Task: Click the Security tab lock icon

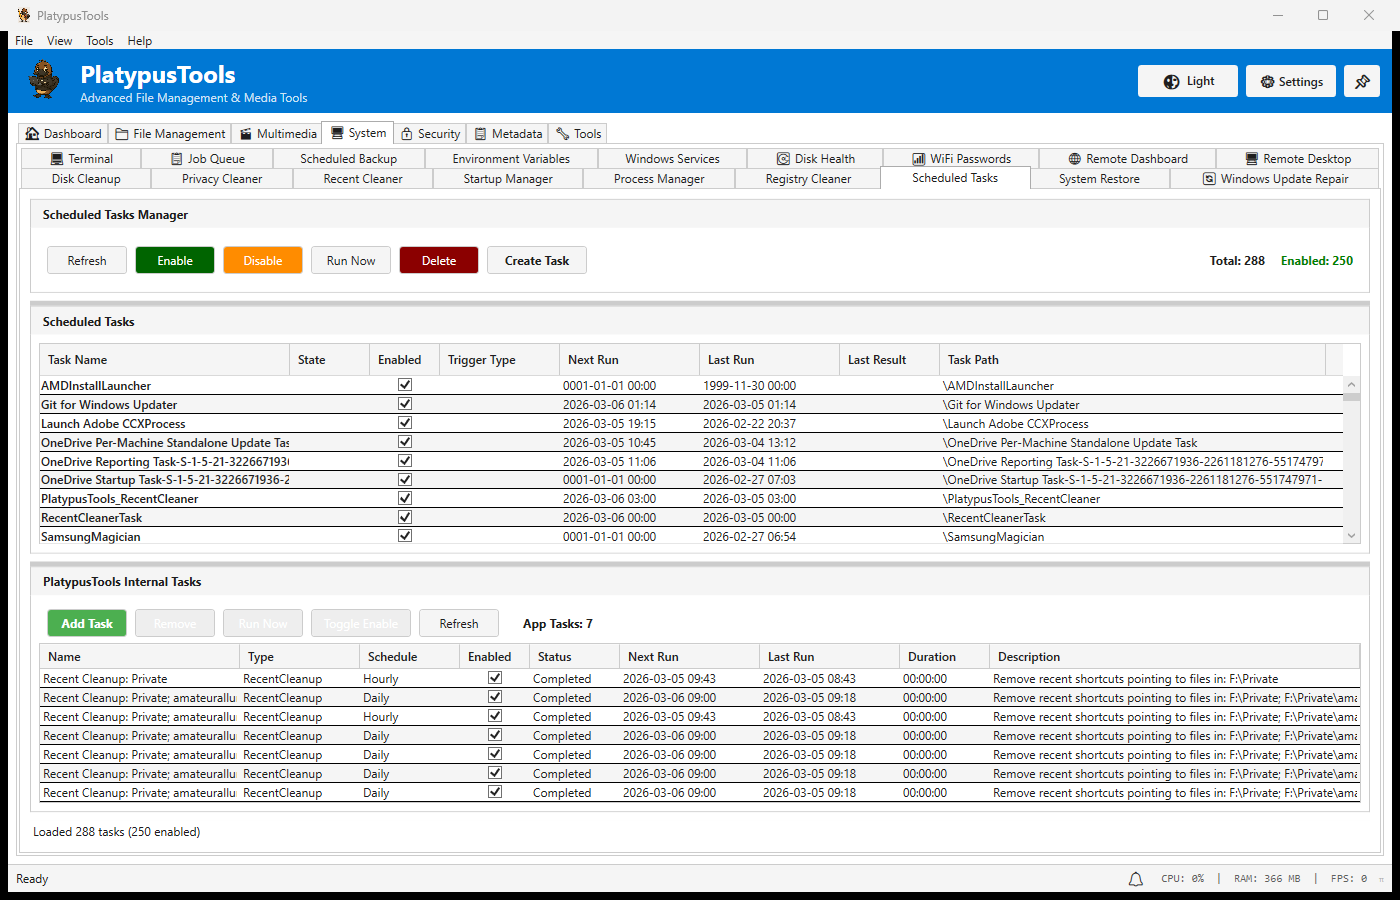Action: [407, 134]
